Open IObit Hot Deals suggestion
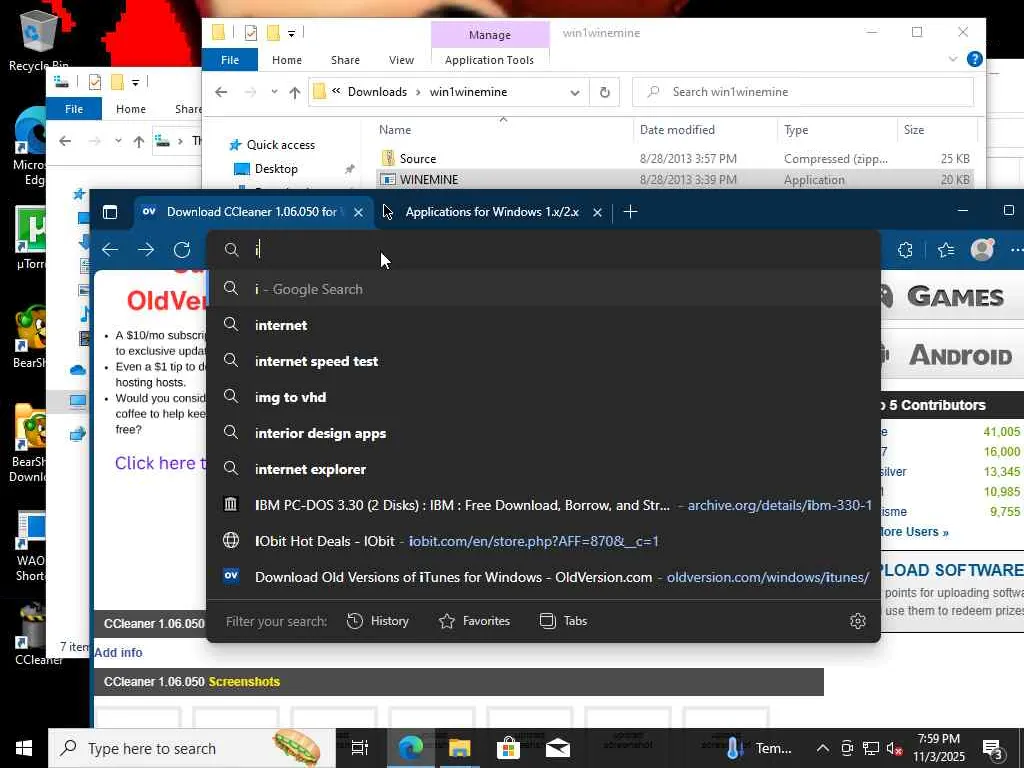Viewport: 1024px width, 768px height. (543, 541)
